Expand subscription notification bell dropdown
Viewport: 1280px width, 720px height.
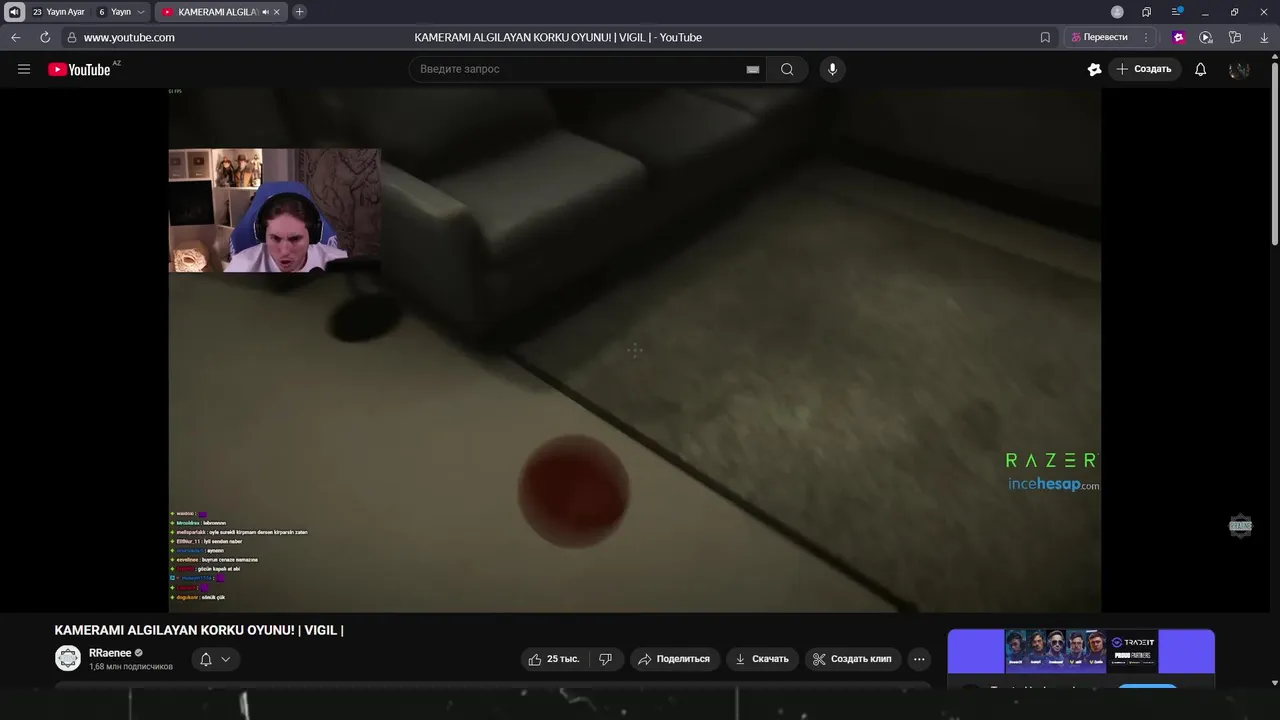pyautogui.click(x=215, y=659)
